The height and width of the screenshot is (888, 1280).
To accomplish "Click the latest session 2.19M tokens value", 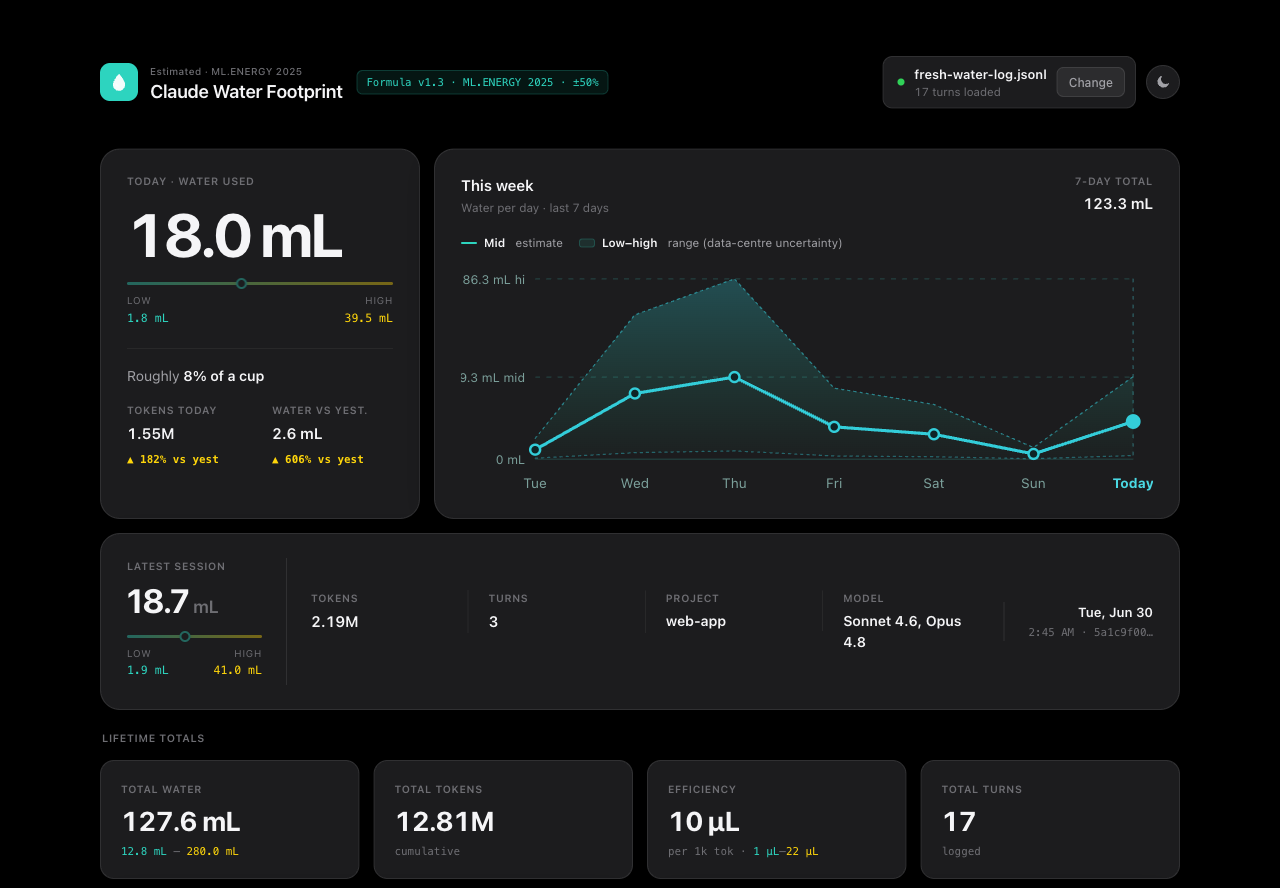I will click(335, 622).
